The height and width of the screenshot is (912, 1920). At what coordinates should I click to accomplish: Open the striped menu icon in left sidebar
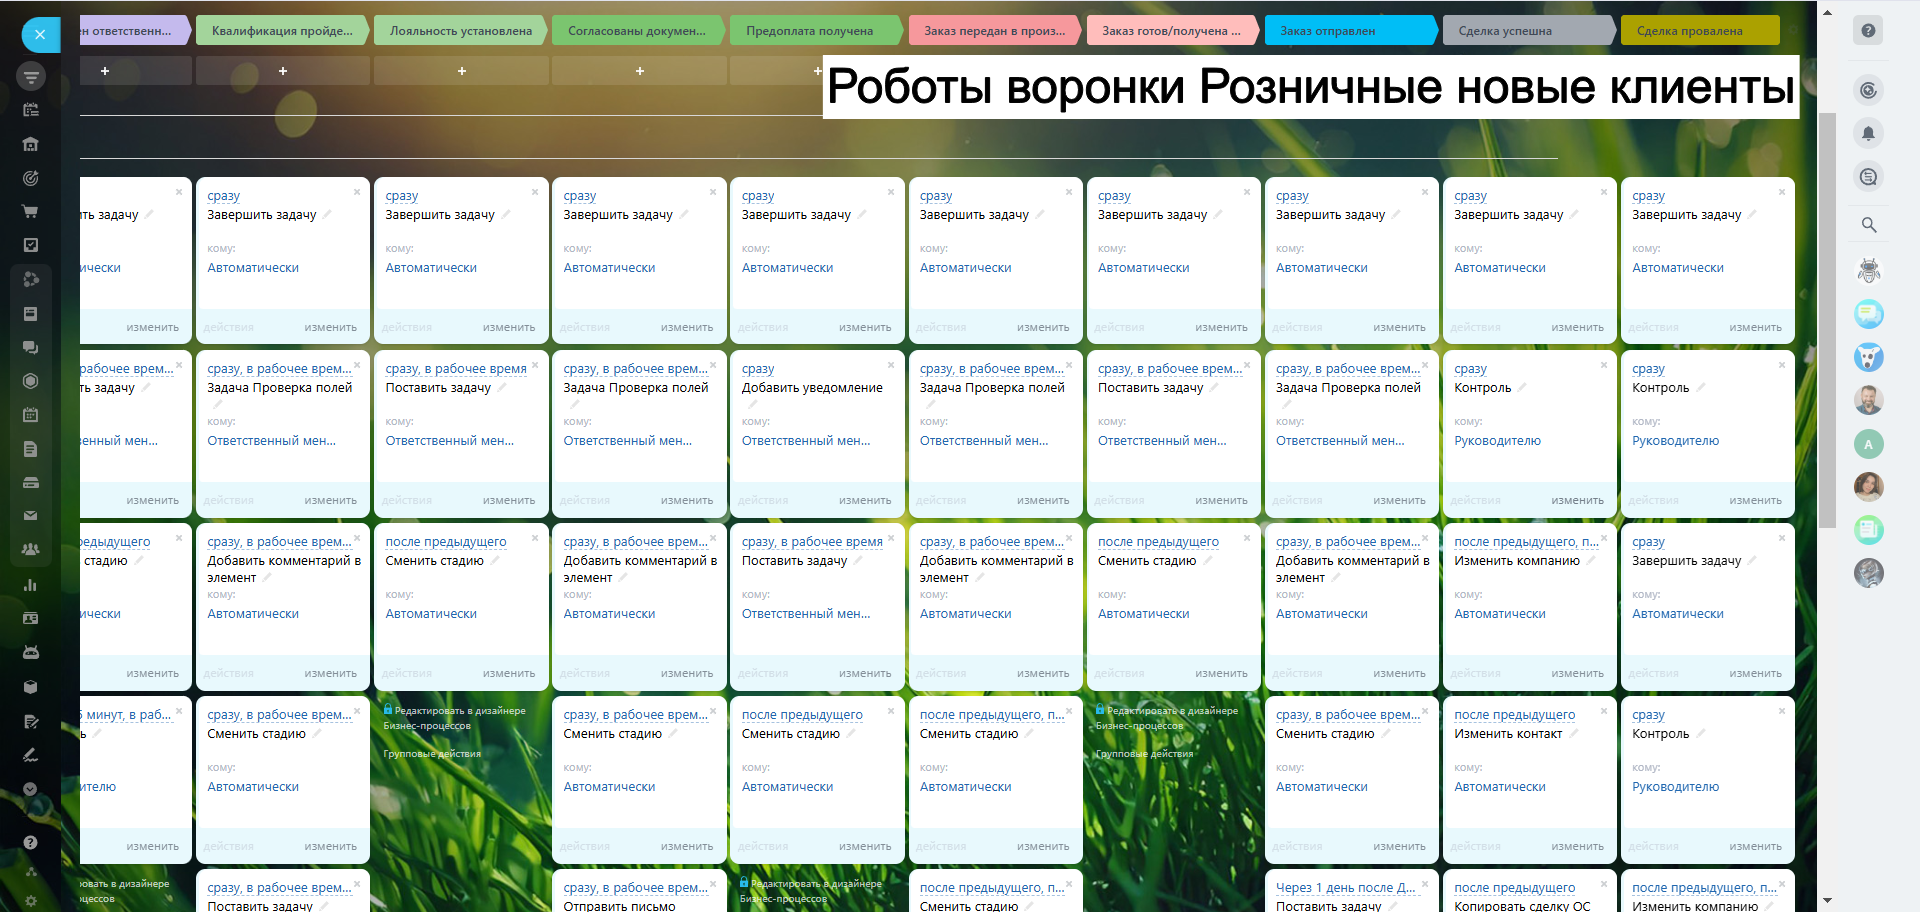tap(31, 76)
